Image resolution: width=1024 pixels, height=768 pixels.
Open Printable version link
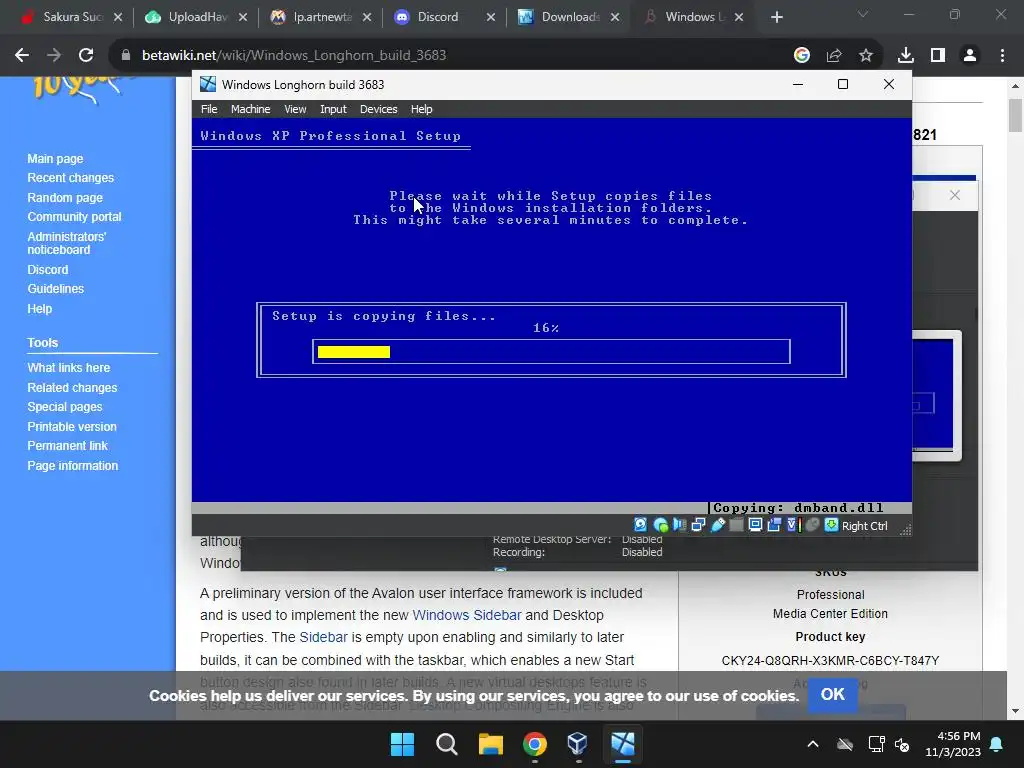(x=72, y=426)
